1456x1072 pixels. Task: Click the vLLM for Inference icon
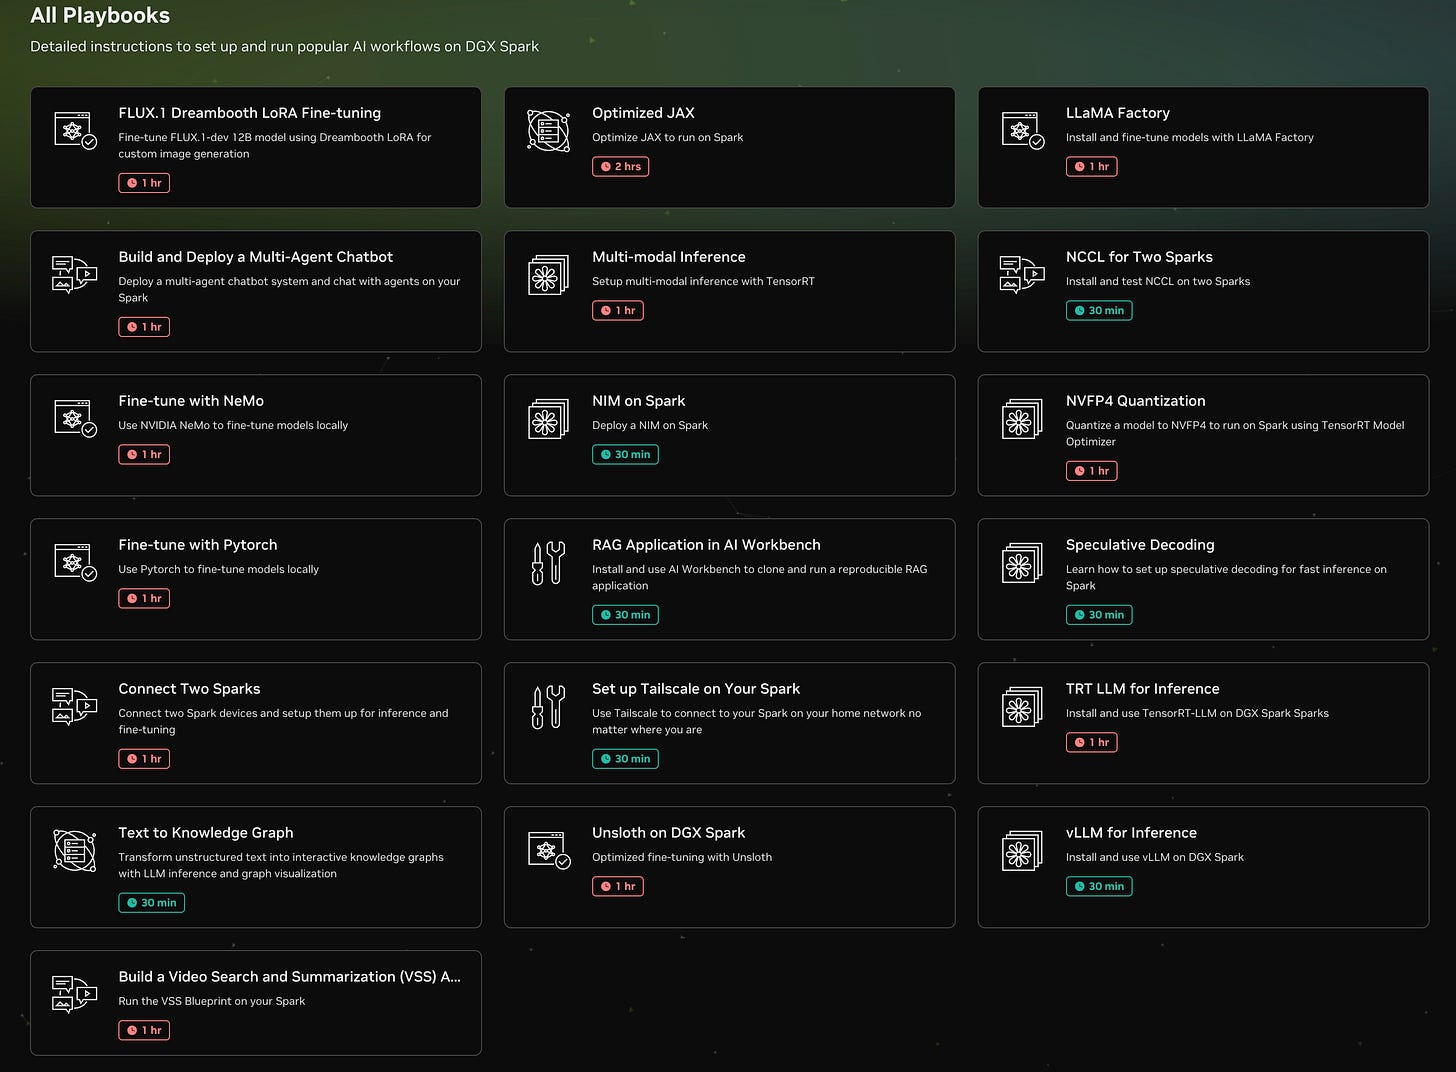1022,850
